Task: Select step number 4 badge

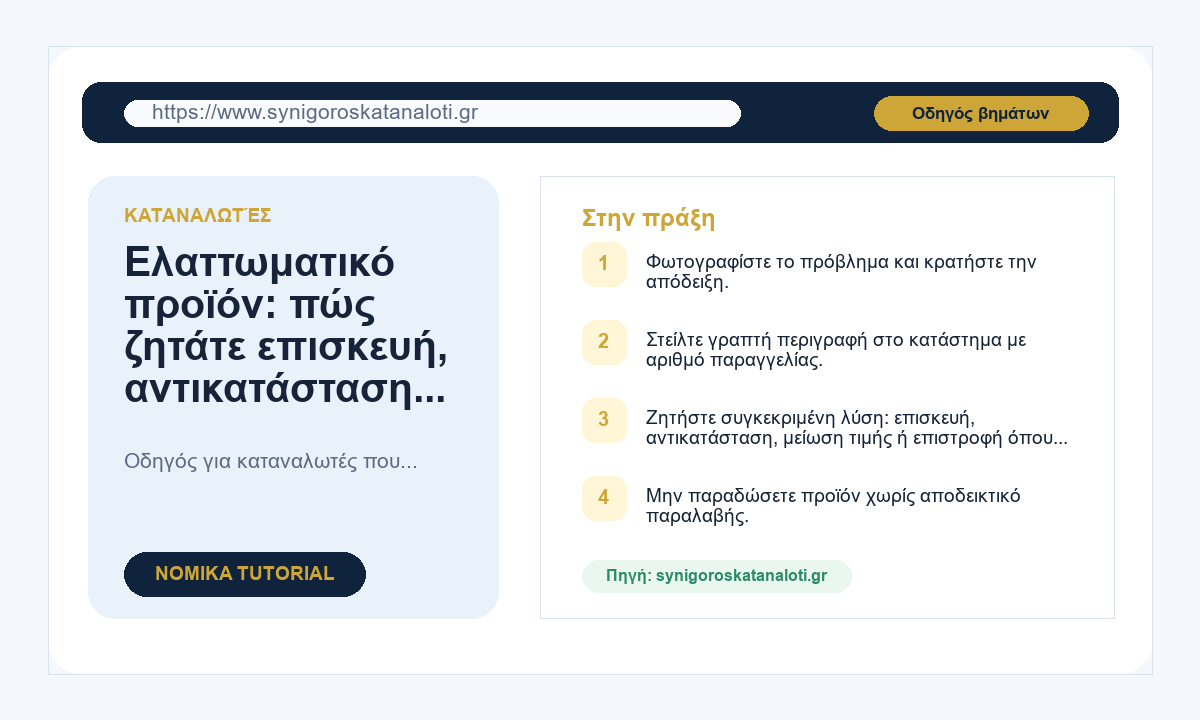Action: [x=604, y=498]
